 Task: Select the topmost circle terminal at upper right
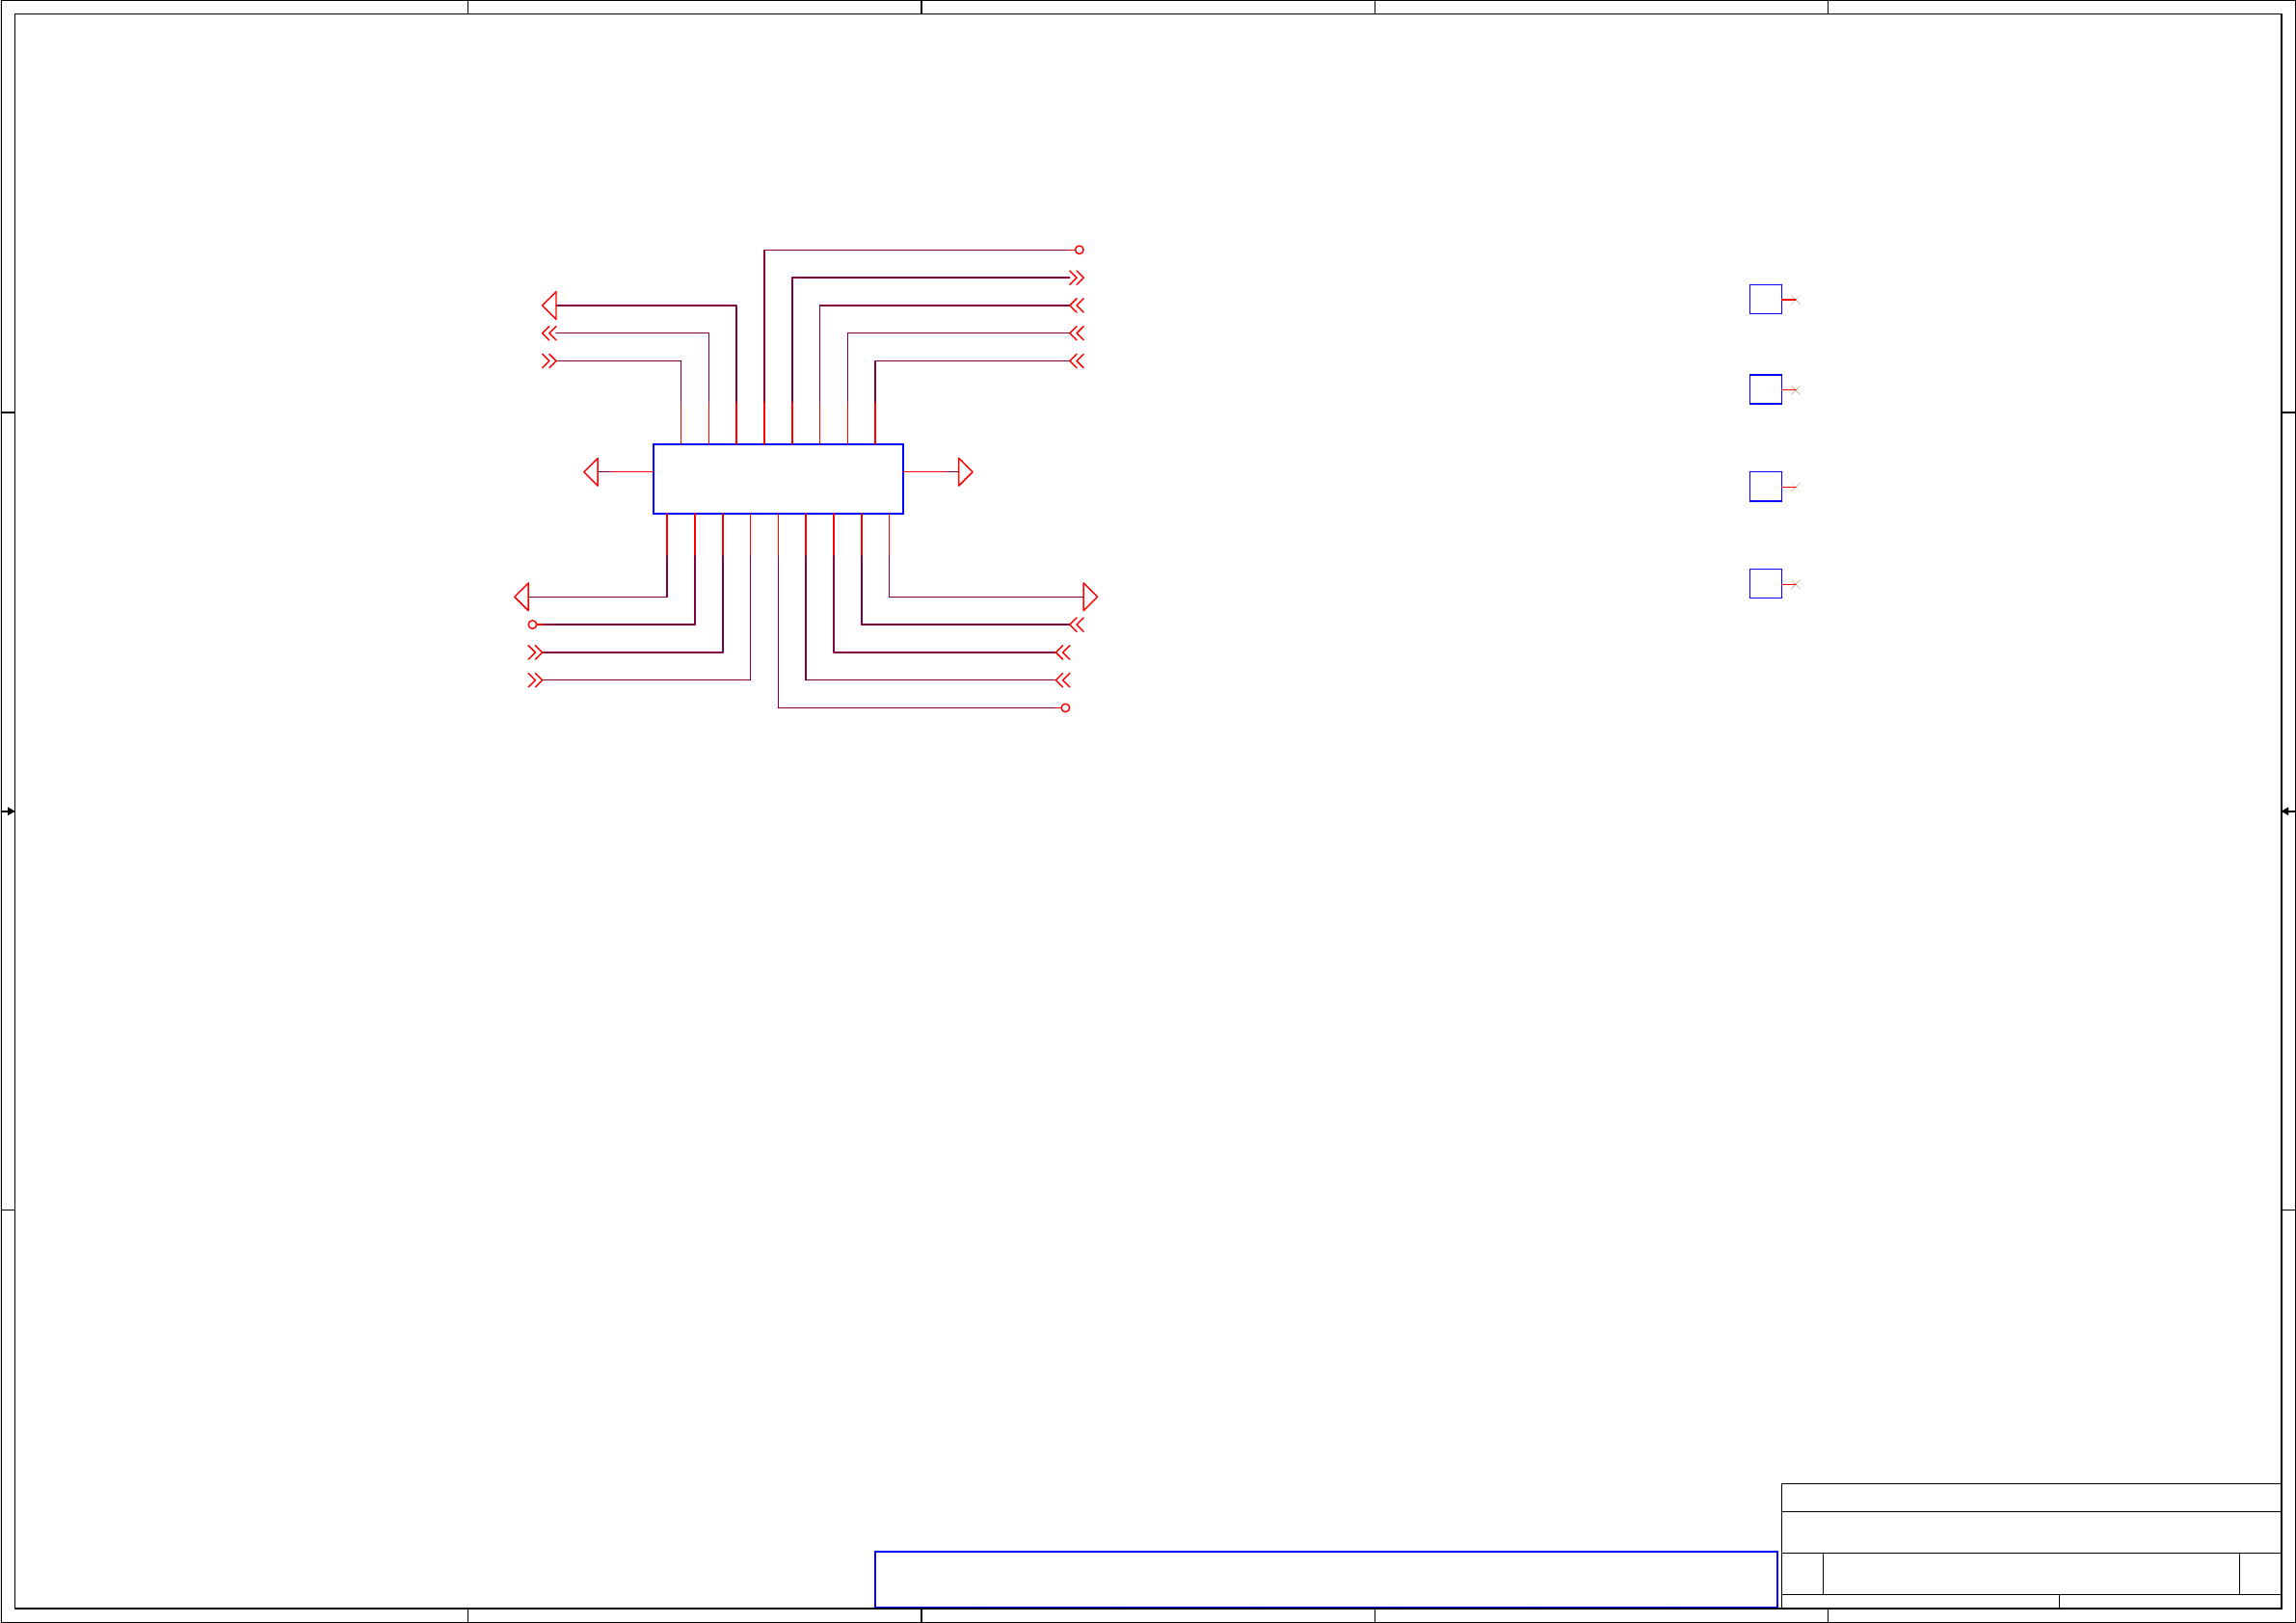click(1079, 250)
